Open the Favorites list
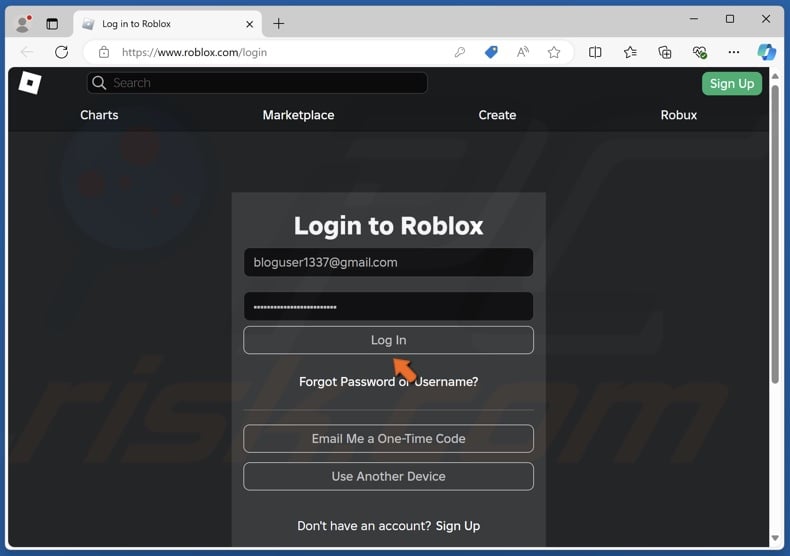The width and height of the screenshot is (790, 556). click(630, 52)
